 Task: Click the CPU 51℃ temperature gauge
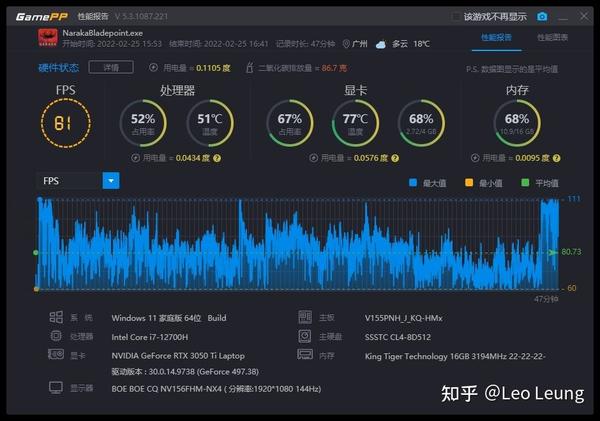(210, 123)
